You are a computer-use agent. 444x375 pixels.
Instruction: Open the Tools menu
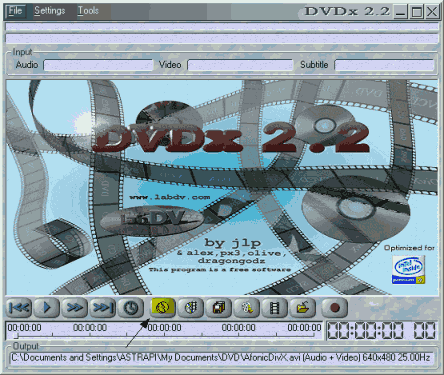click(88, 11)
